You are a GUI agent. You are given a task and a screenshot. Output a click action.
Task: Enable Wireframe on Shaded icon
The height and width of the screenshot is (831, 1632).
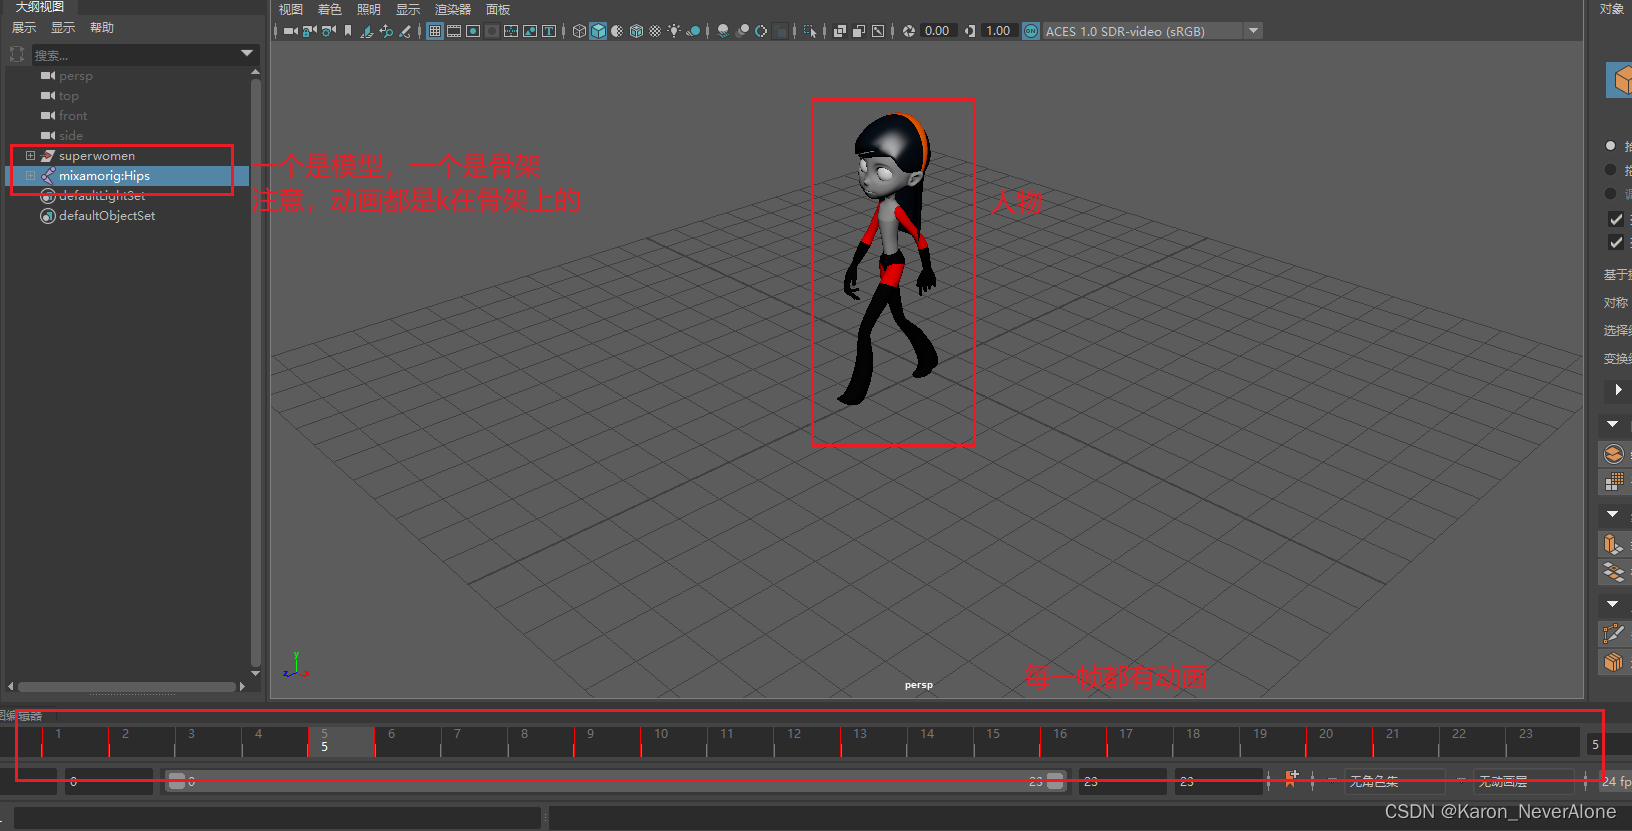(x=636, y=31)
